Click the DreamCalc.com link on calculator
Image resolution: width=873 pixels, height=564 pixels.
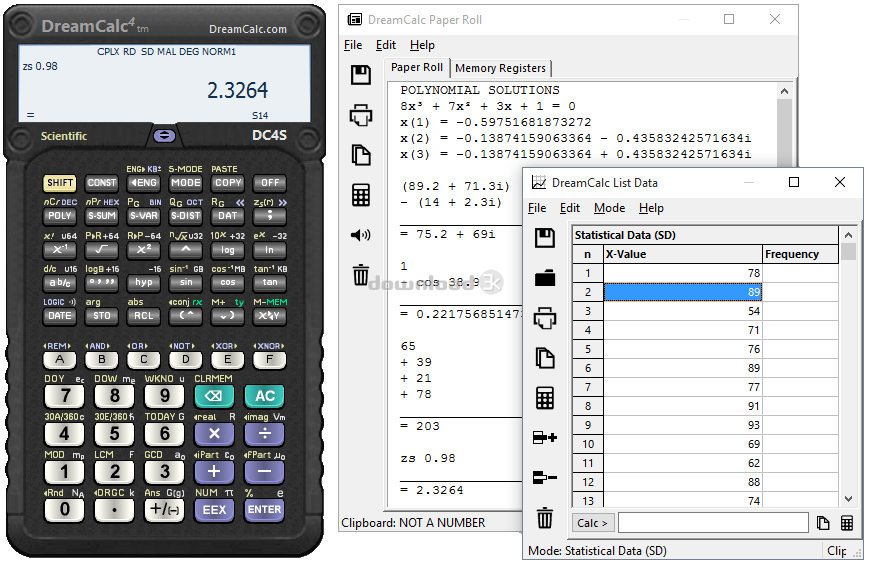tap(248, 29)
